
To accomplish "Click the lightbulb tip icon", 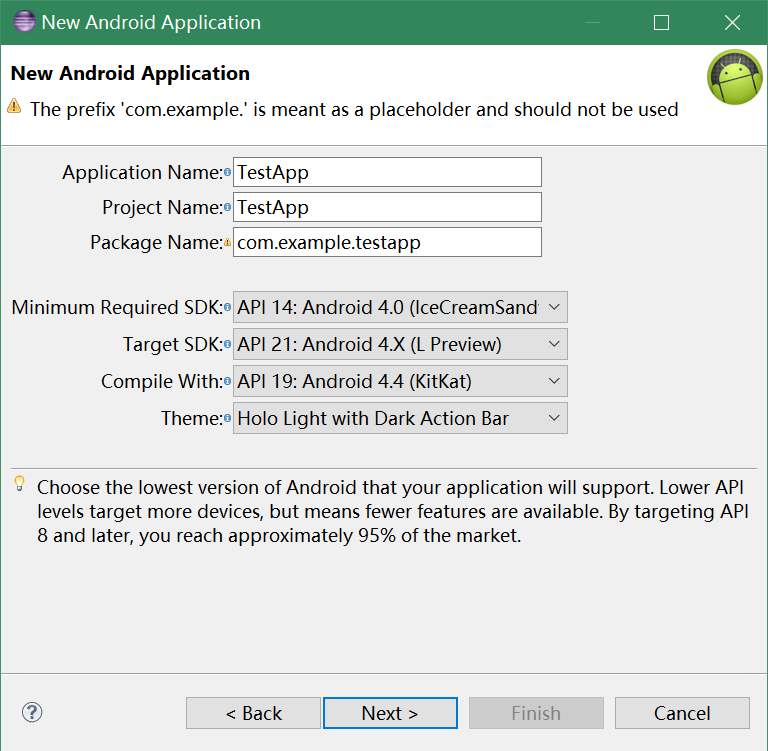I will pyautogui.click(x=19, y=485).
